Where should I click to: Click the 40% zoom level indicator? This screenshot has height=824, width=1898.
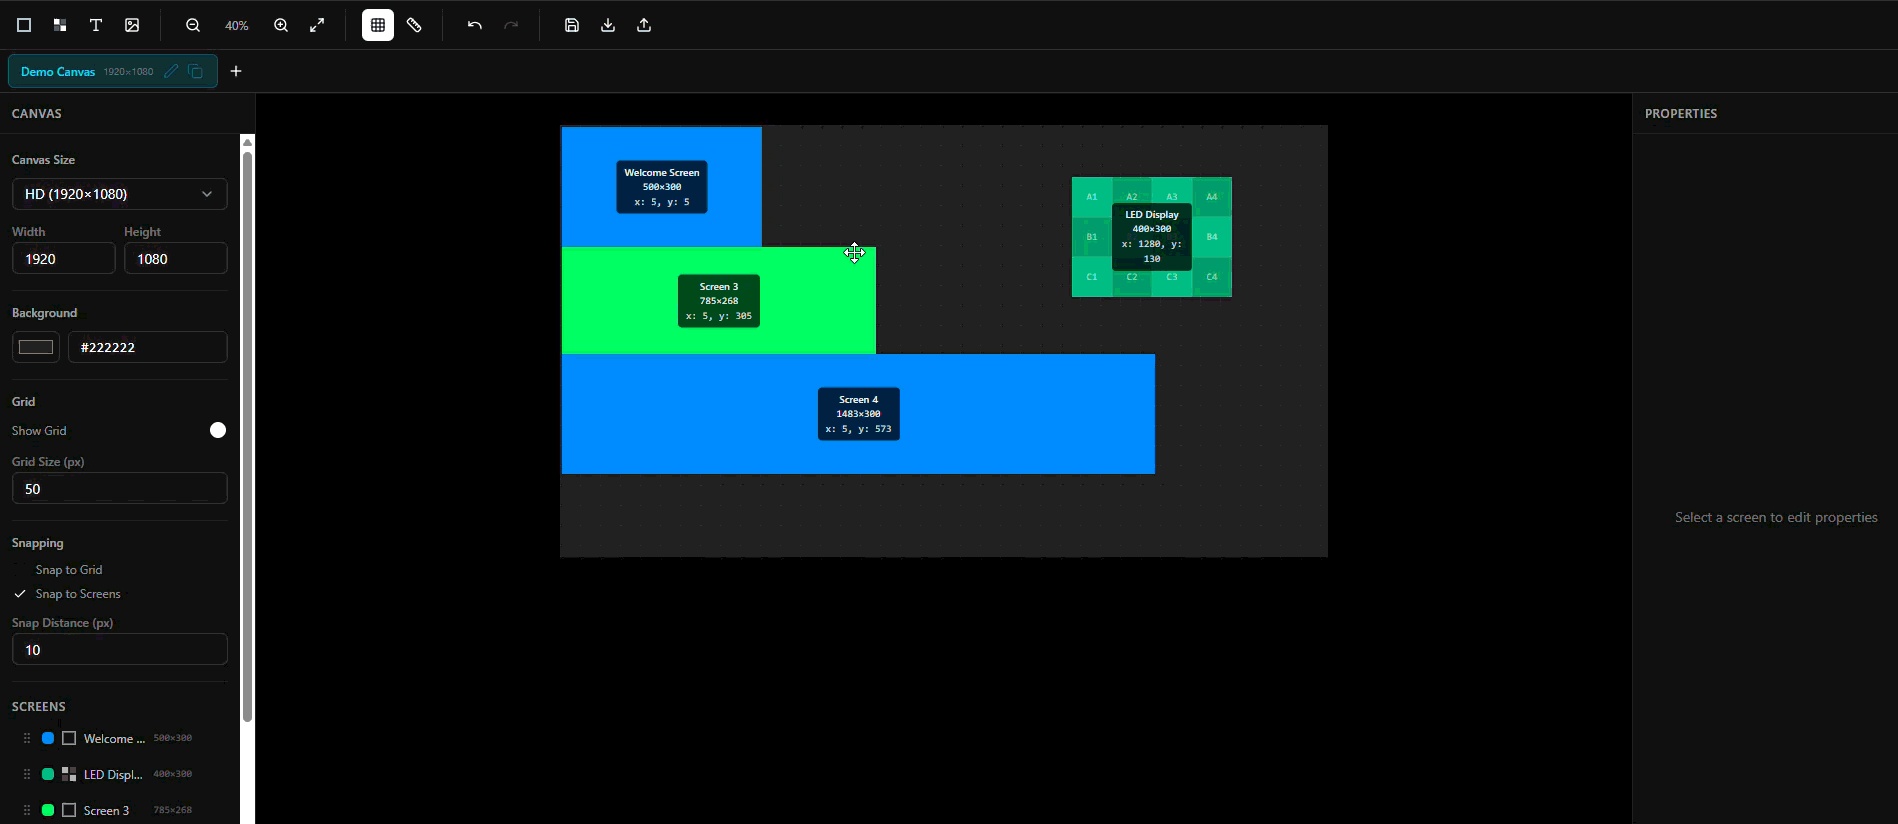point(237,26)
